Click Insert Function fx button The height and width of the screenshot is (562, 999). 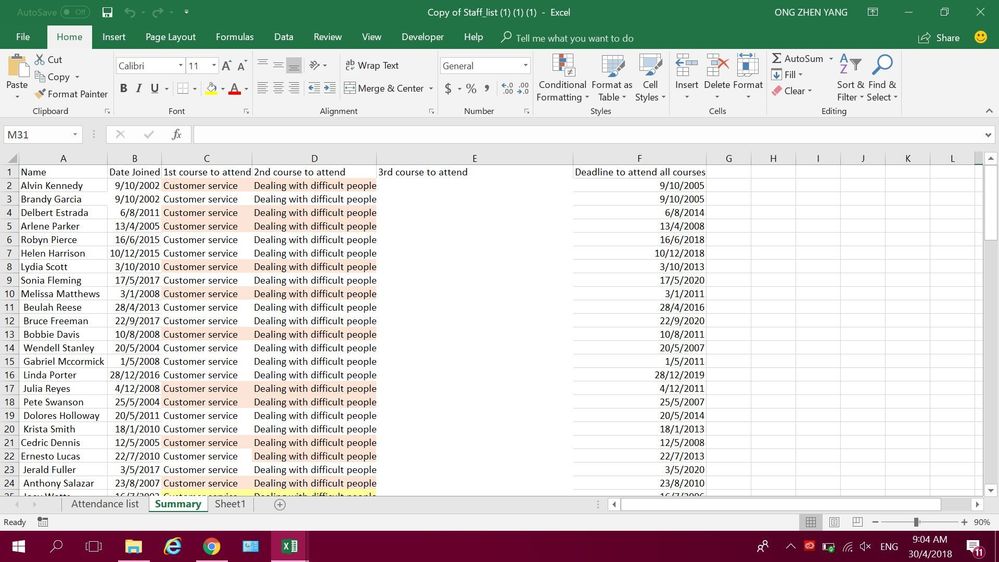pos(176,134)
